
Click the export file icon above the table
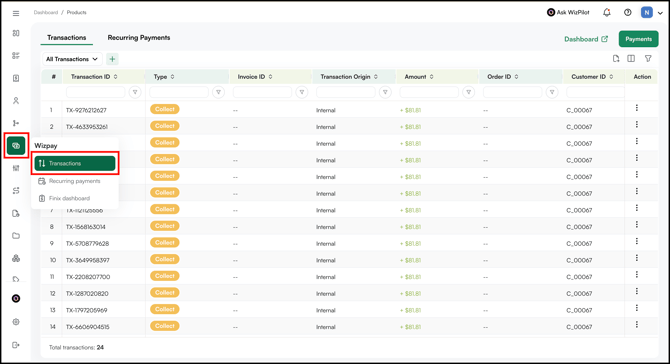616,59
